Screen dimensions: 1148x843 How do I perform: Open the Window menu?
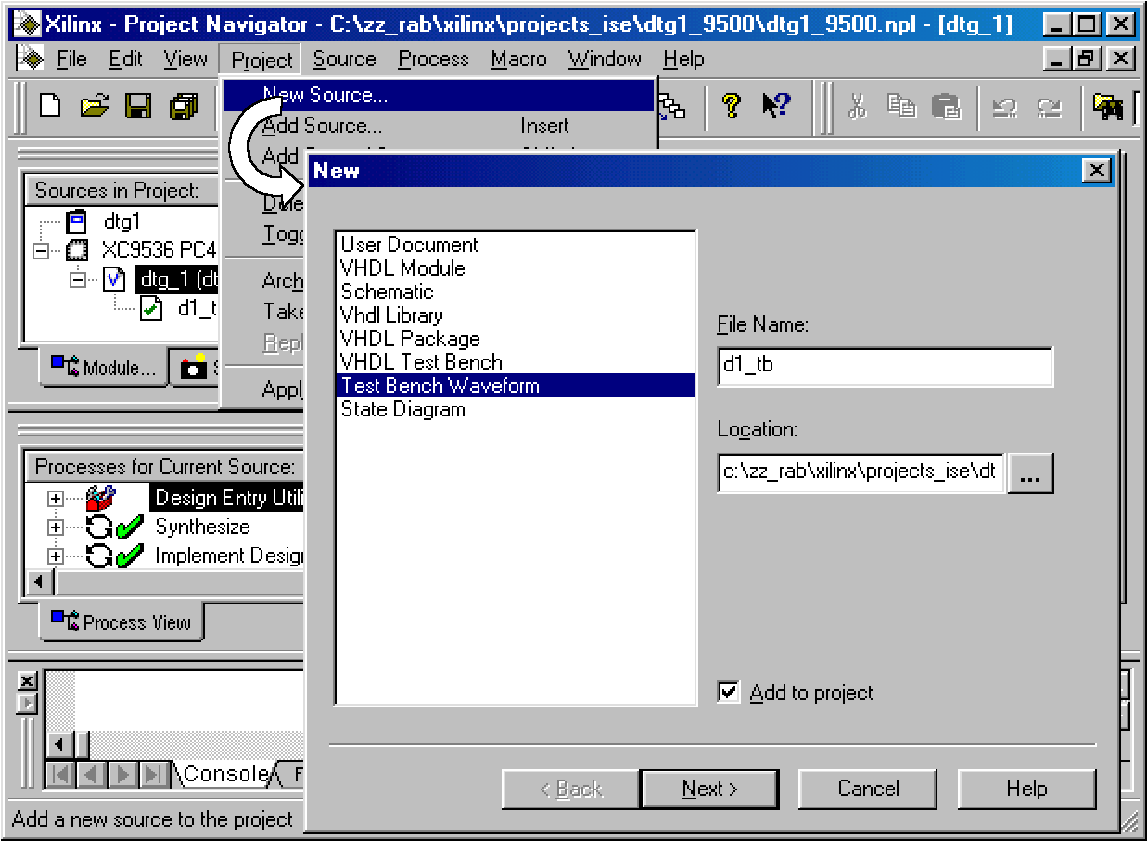coord(605,59)
